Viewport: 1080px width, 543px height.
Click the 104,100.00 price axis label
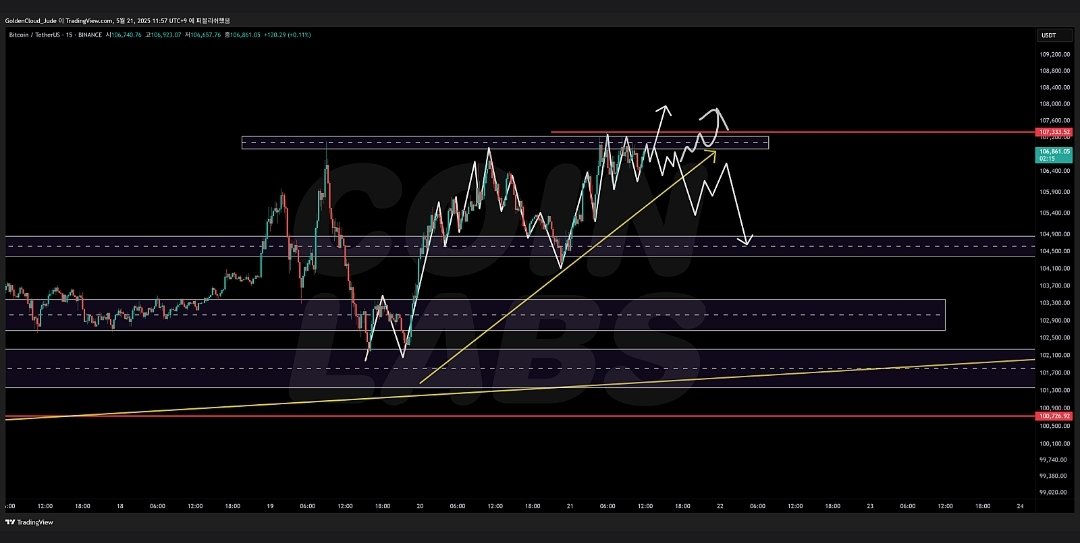point(1055,268)
